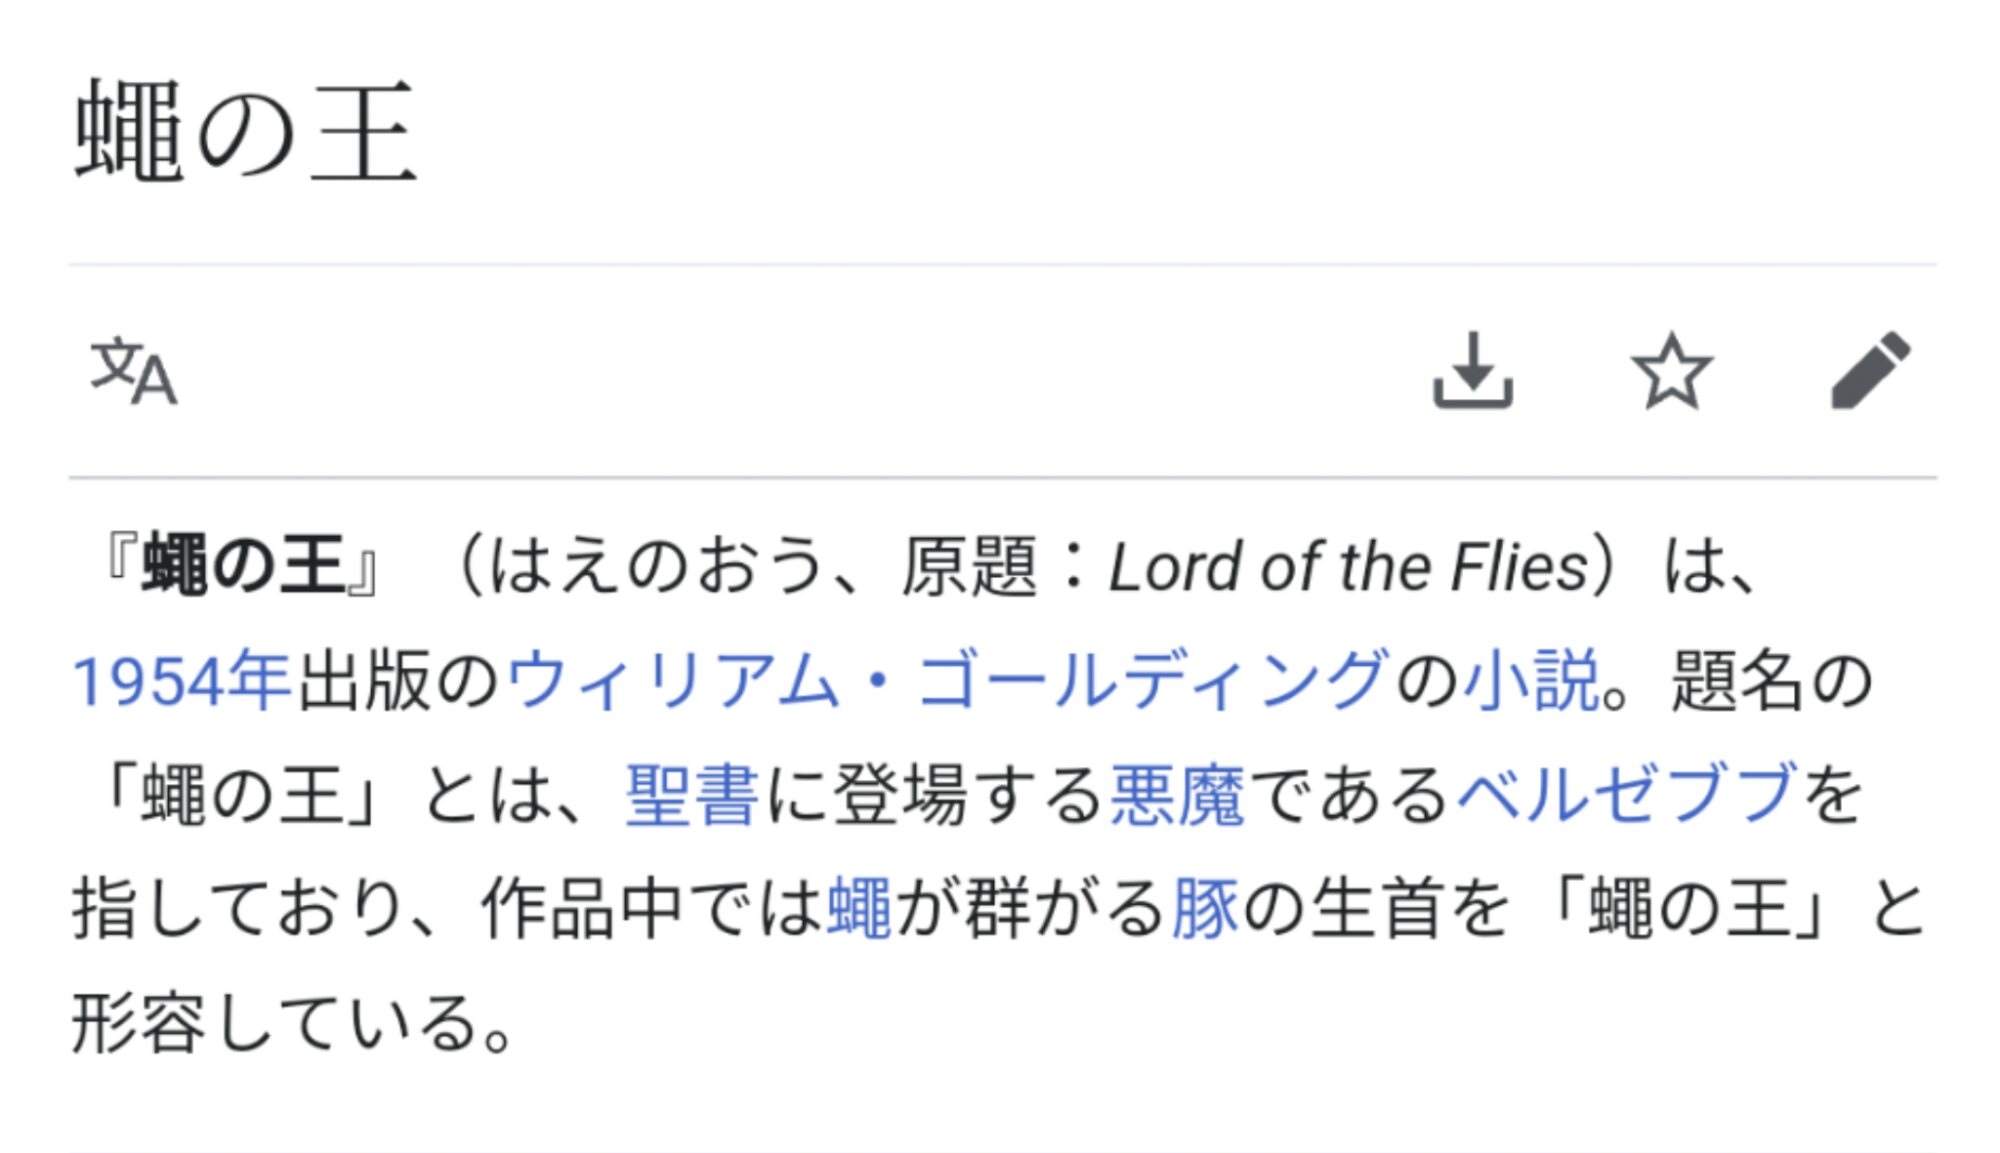This screenshot has width=2000, height=1153.
Task: Open the 小説 link
Action: coord(1531,681)
